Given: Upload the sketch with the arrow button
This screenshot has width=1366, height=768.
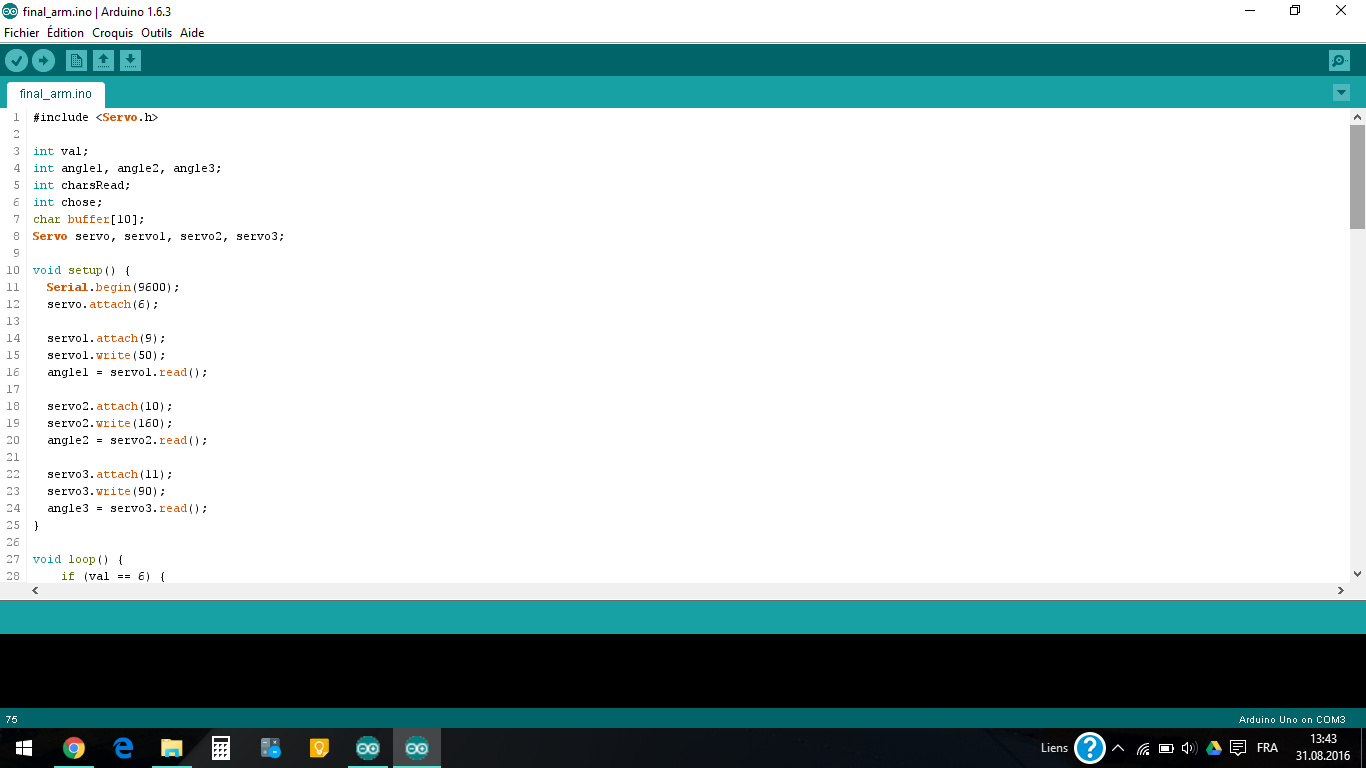Looking at the screenshot, I should tap(43, 61).
